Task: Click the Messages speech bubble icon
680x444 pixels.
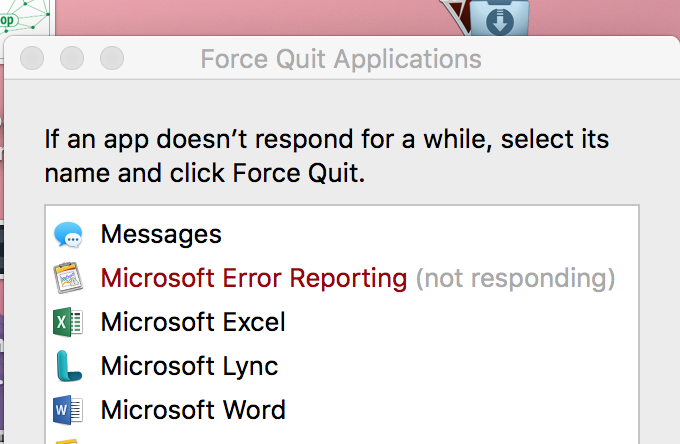Action: pos(68,235)
